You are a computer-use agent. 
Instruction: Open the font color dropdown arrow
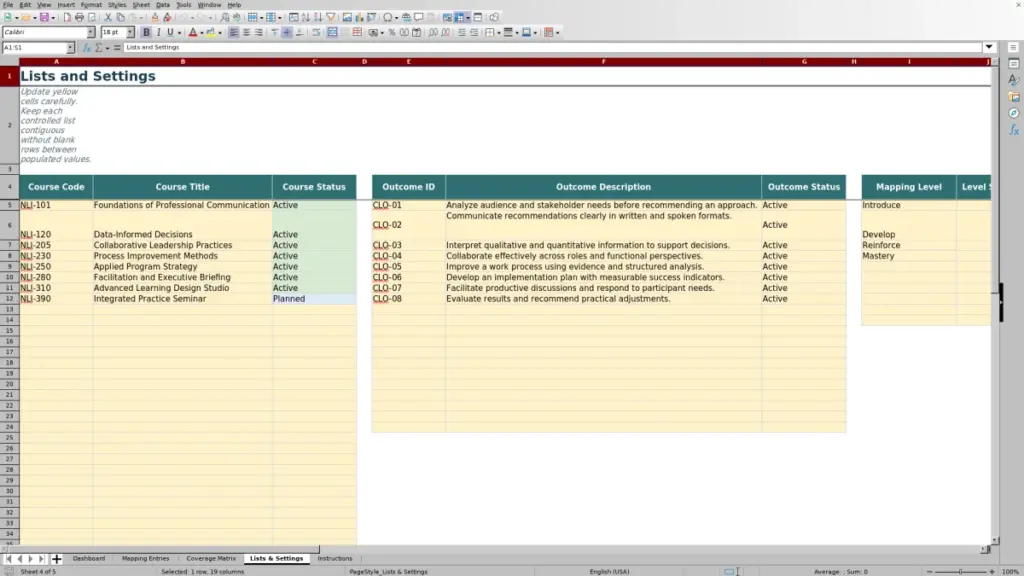click(x=202, y=33)
